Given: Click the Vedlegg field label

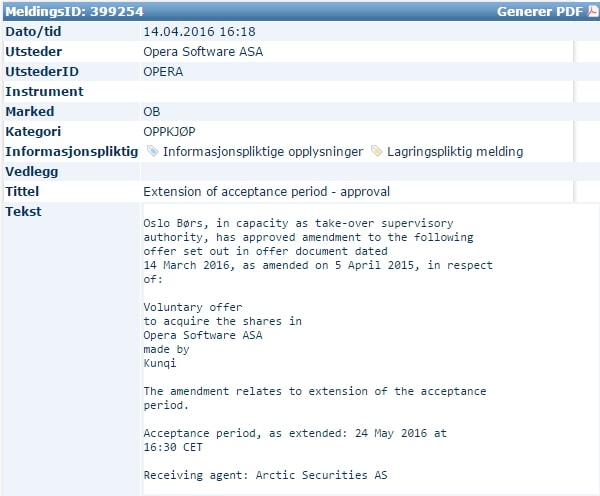Looking at the screenshot, I should click(32, 171).
